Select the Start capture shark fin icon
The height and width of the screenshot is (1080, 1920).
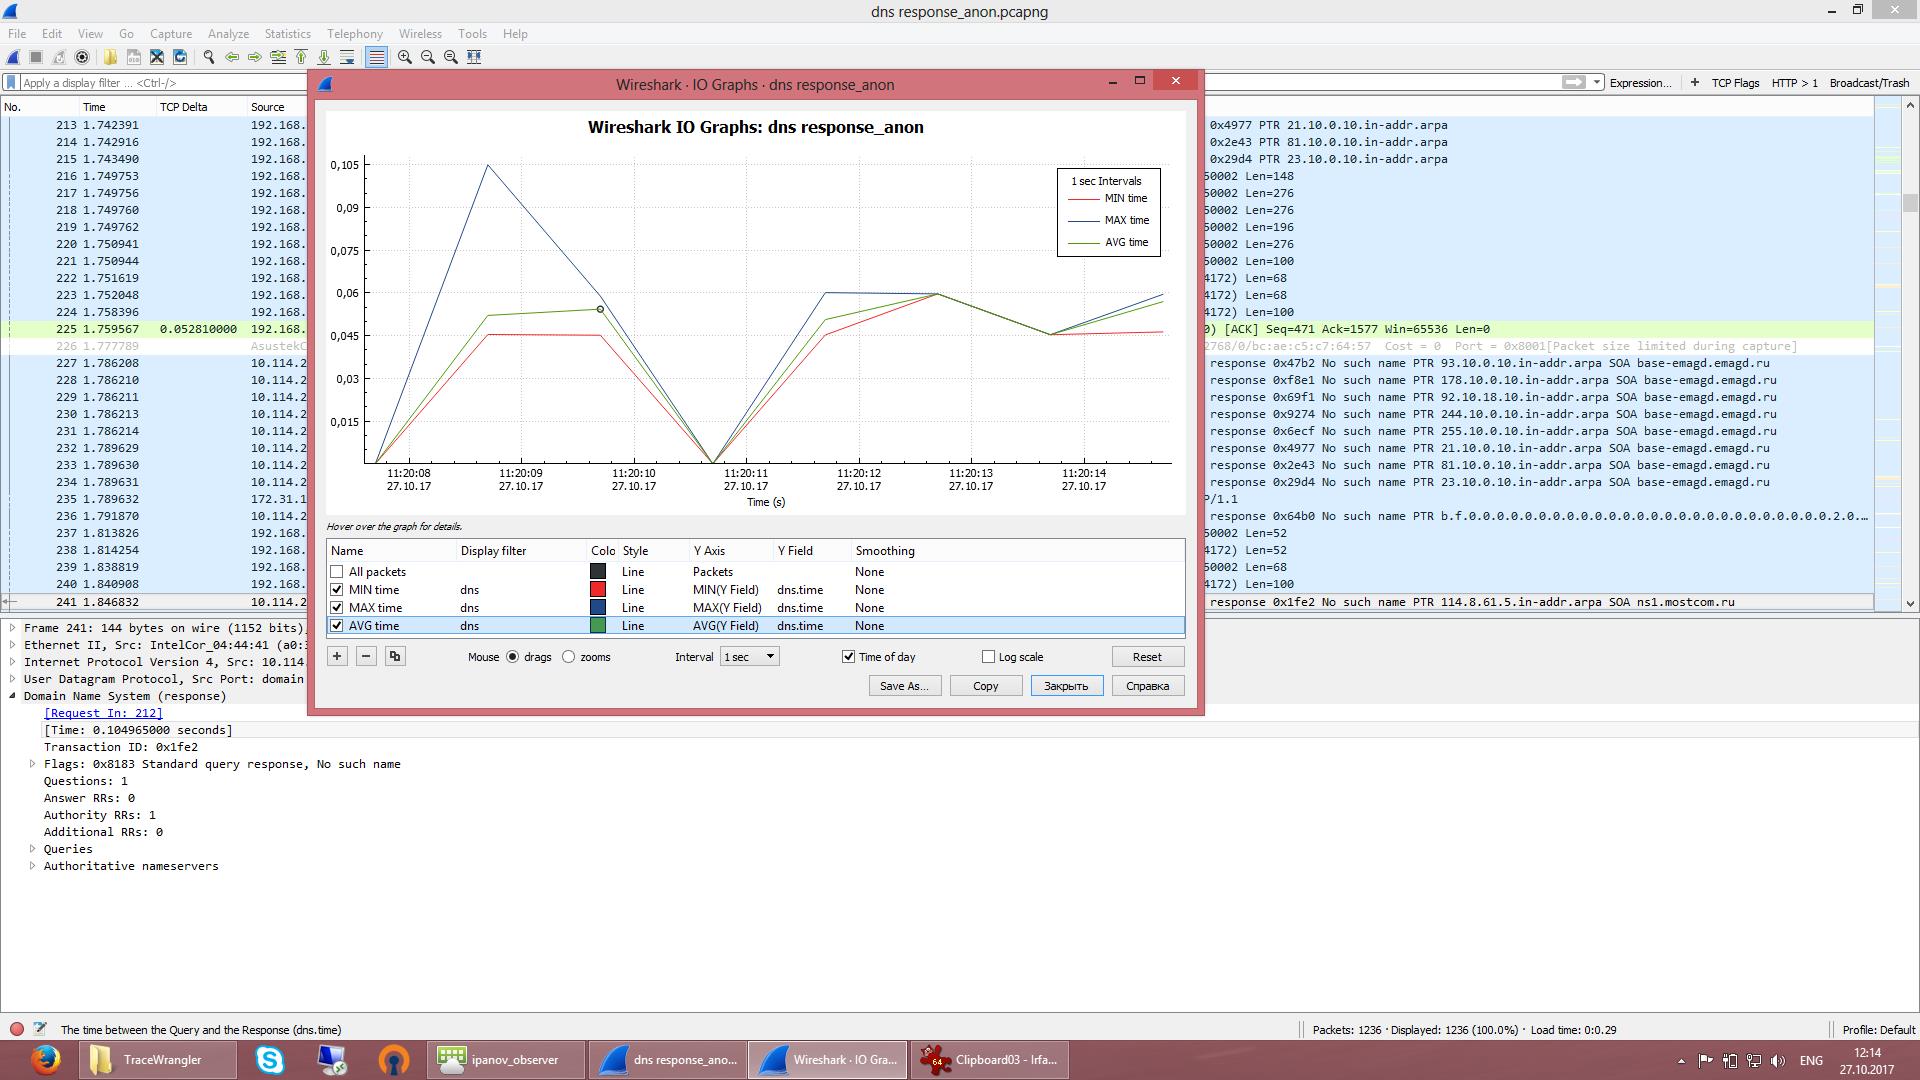14,57
